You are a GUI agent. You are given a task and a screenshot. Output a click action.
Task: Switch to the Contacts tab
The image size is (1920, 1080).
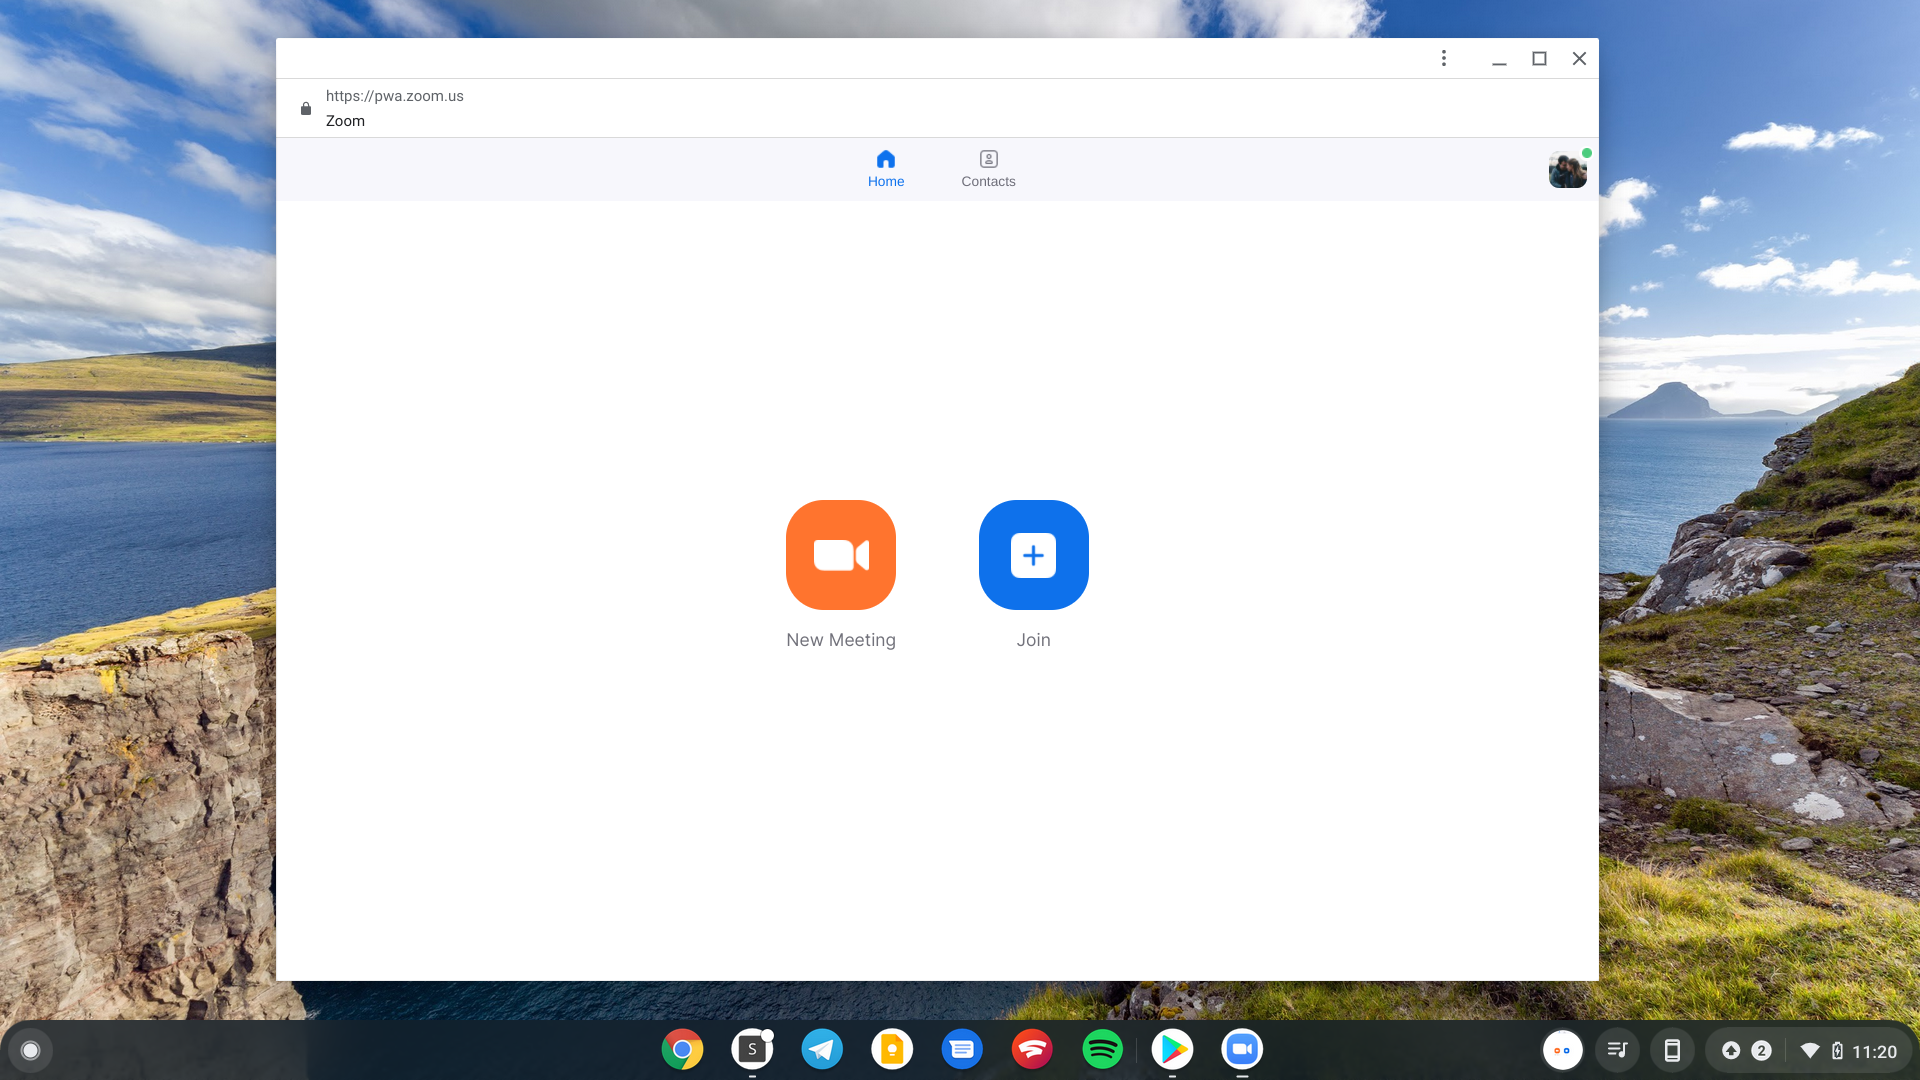pyautogui.click(x=988, y=168)
